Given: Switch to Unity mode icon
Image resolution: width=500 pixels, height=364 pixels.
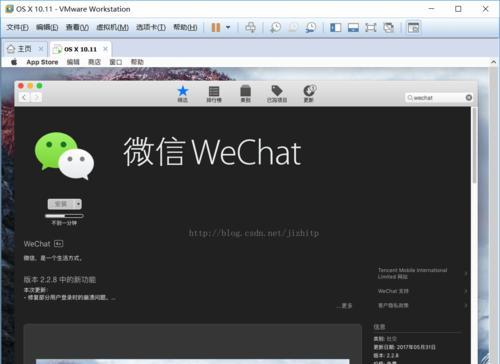Looking at the screenshot, I should click(x=389, y=27).
